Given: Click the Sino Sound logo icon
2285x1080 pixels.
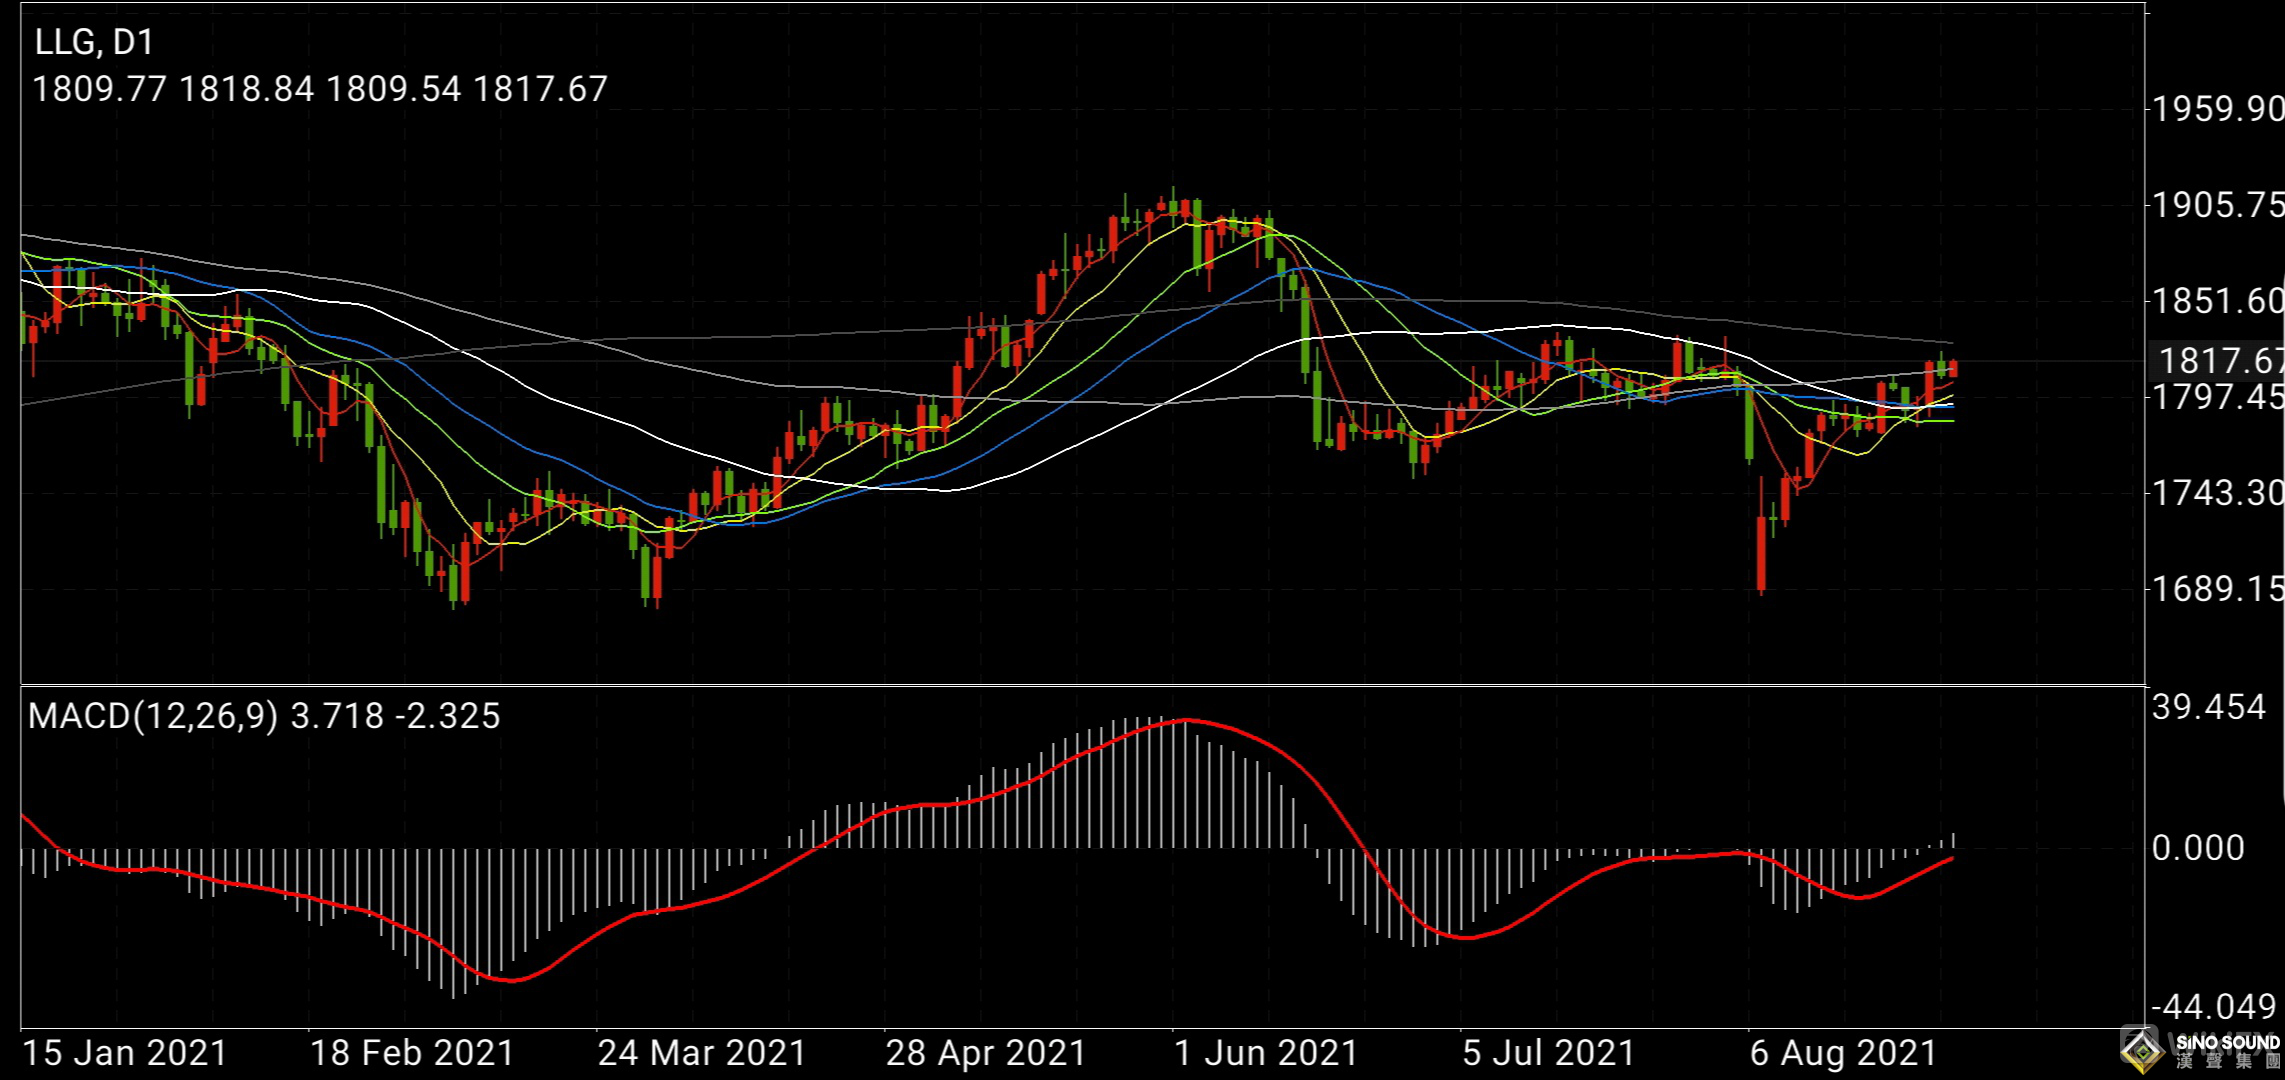Looking at the screenshot, I should [x=2142, y=1050].
